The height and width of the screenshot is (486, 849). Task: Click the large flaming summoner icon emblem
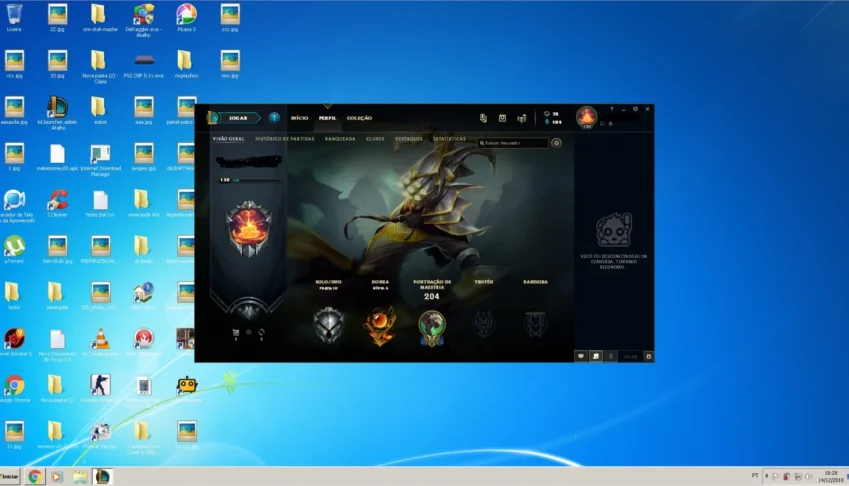point(249,228)
